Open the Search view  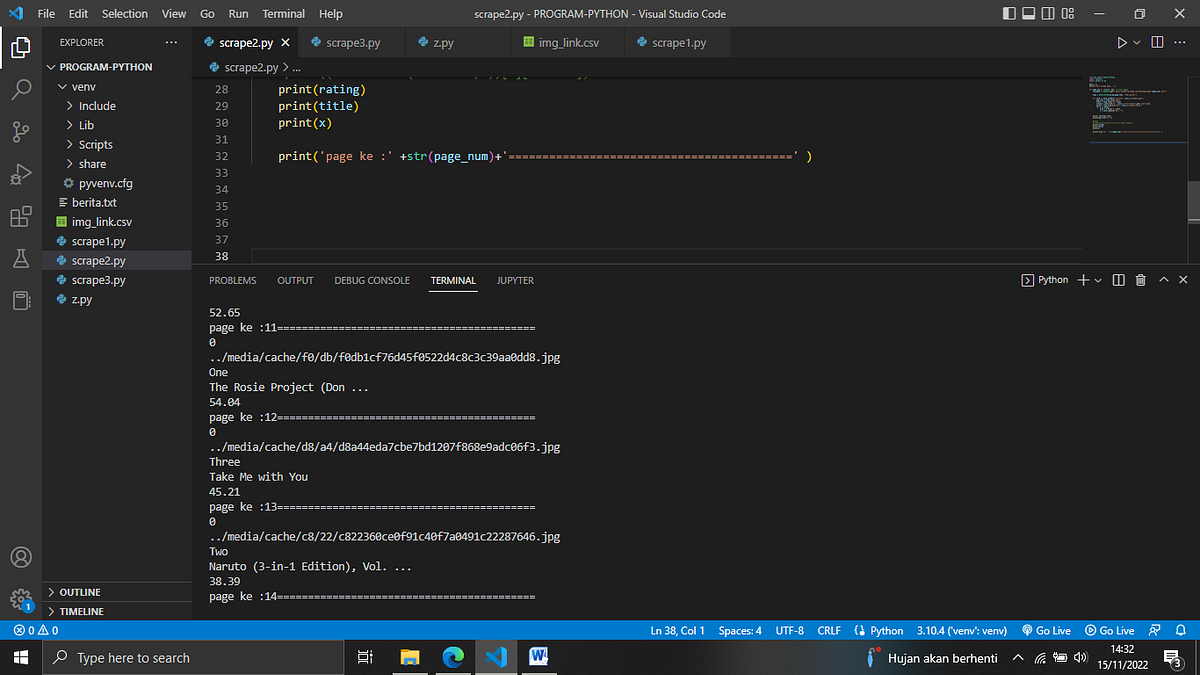(x=21, y=89)
